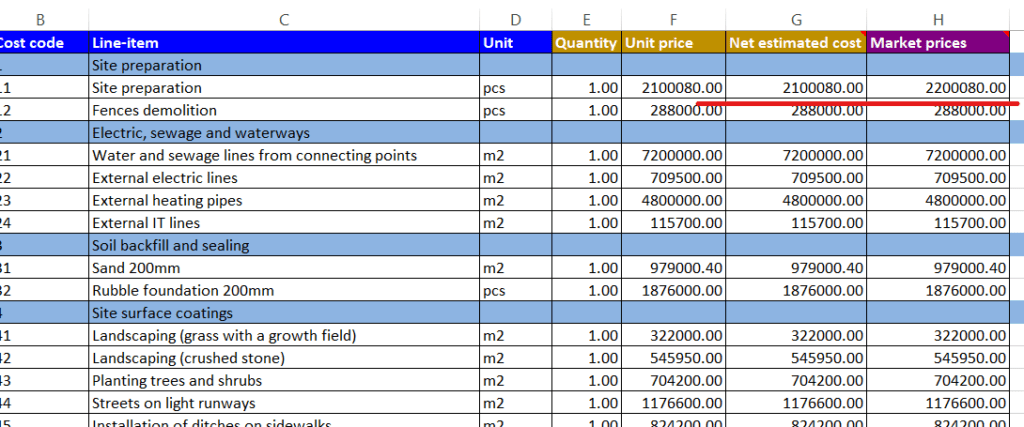
Task: Click the "Landscaping (crushed stone)" cell
Action: pos(283,358)
